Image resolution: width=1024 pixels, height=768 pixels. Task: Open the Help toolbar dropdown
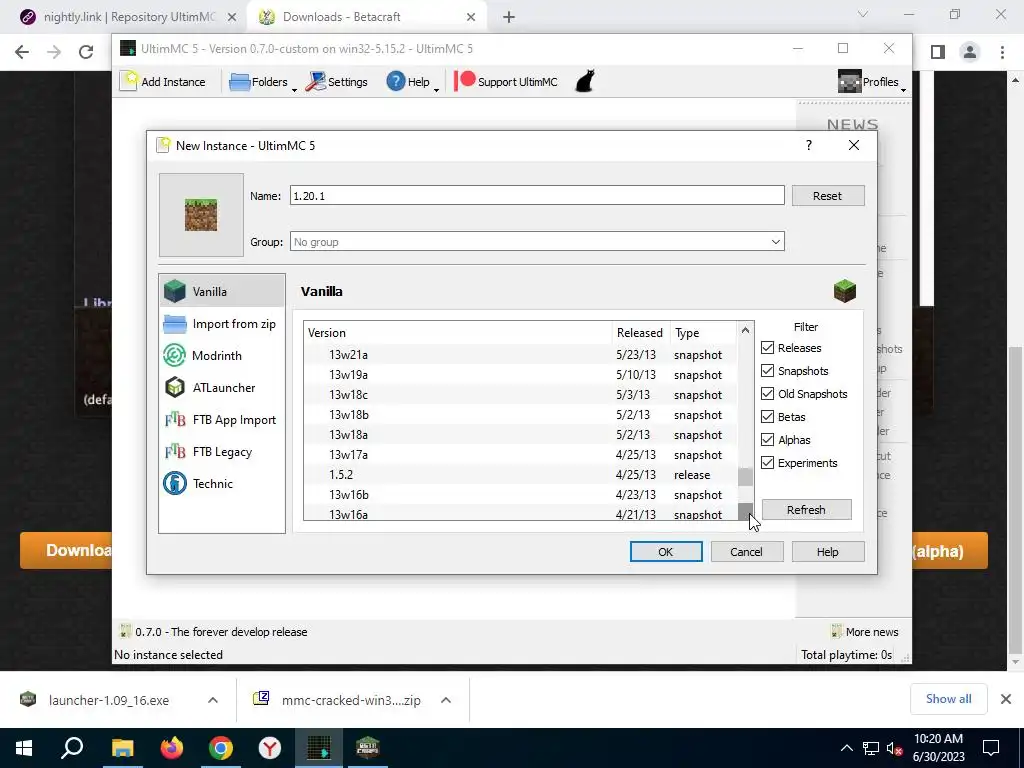[x=412, y=82]
